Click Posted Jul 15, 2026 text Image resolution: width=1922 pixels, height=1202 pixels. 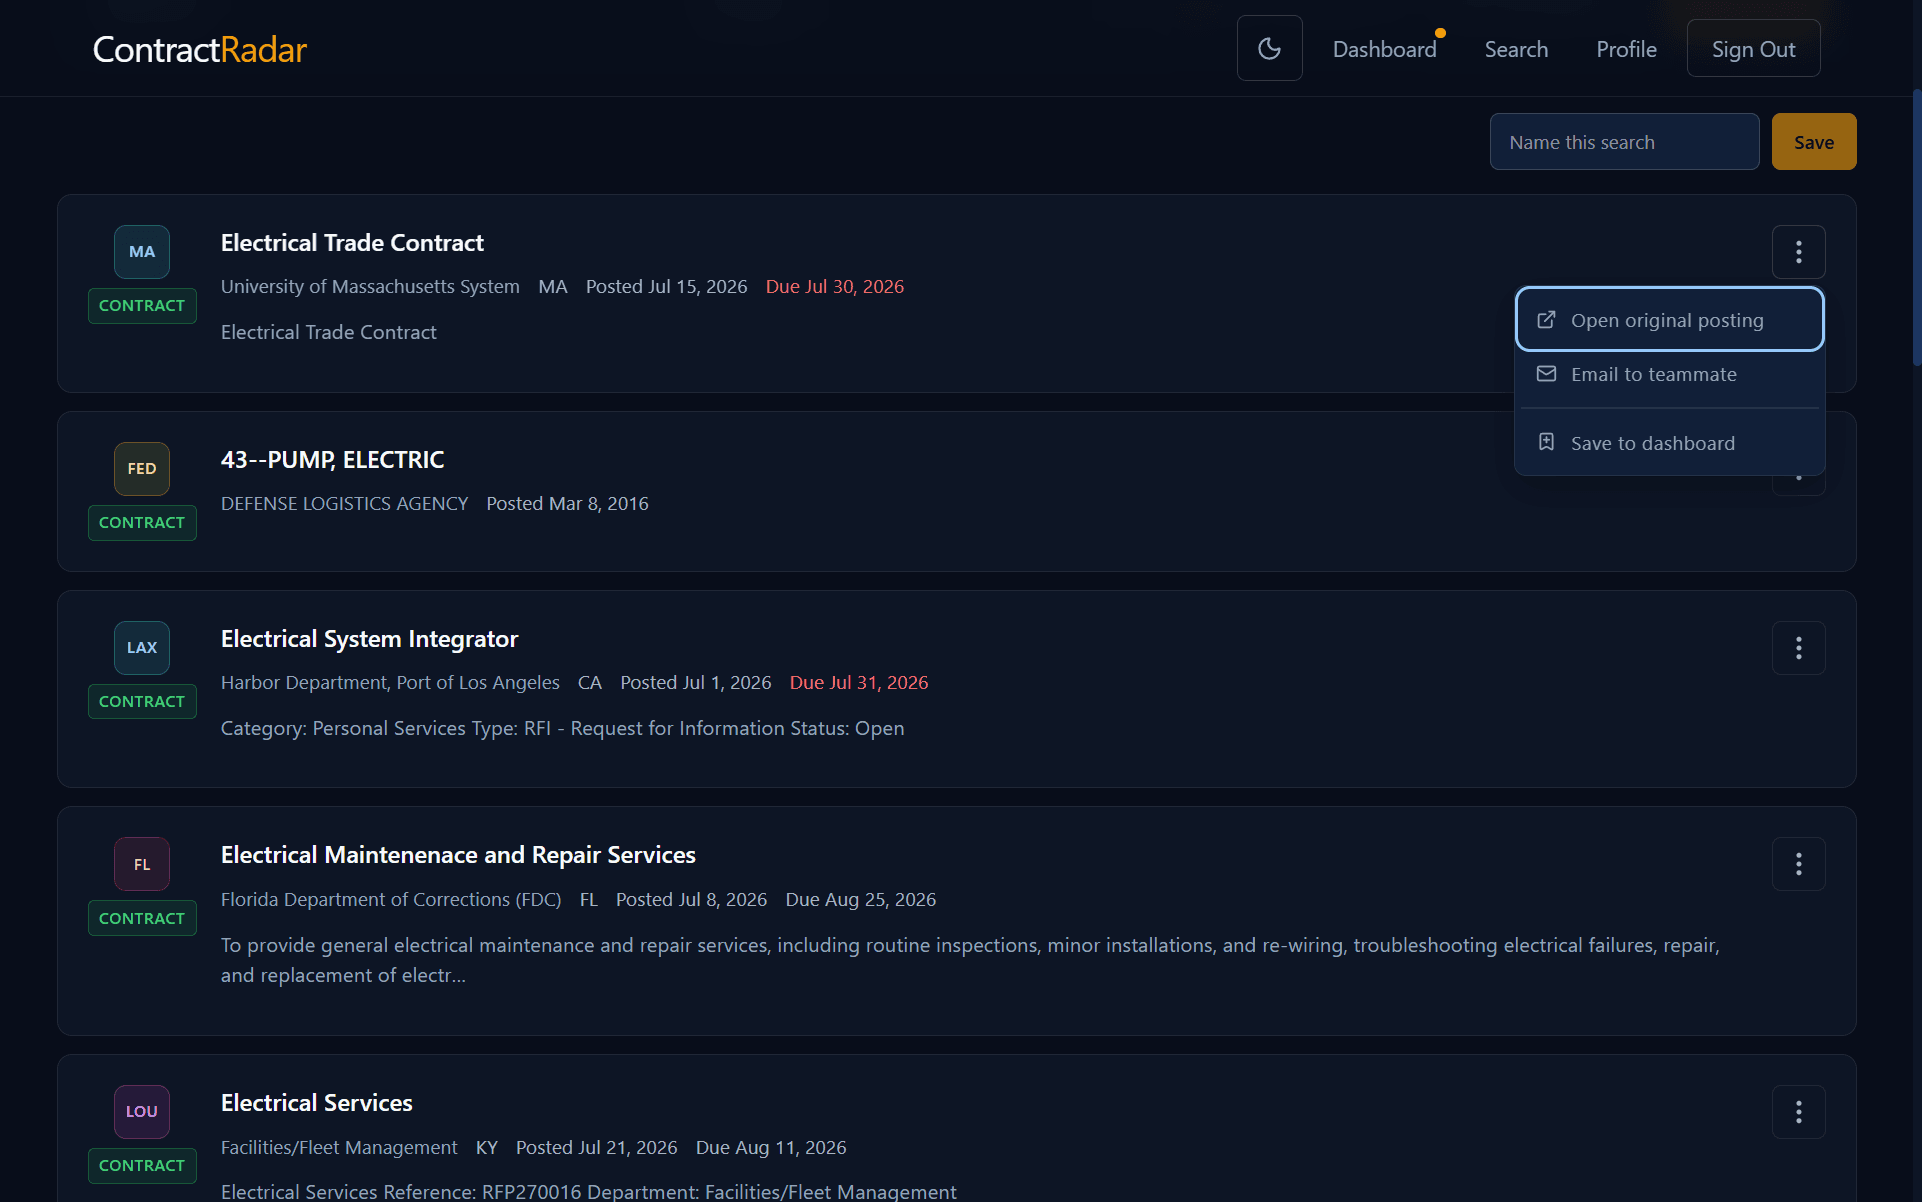tap(666, 287)
